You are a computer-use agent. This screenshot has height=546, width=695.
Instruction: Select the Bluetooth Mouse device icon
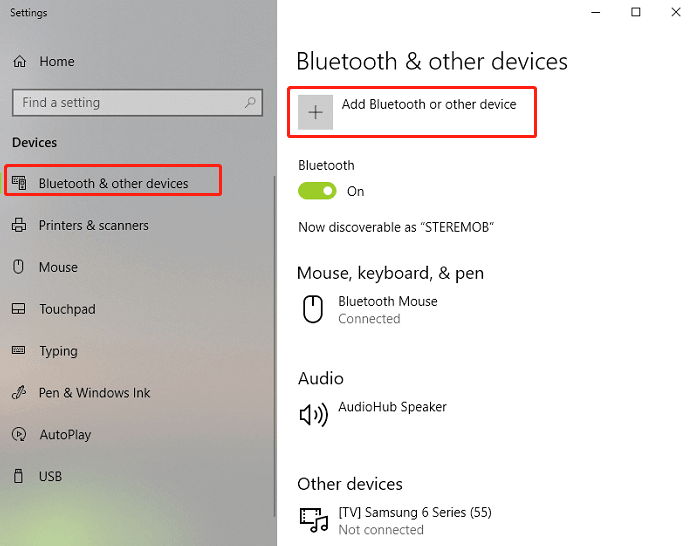[x=313, y=309]
